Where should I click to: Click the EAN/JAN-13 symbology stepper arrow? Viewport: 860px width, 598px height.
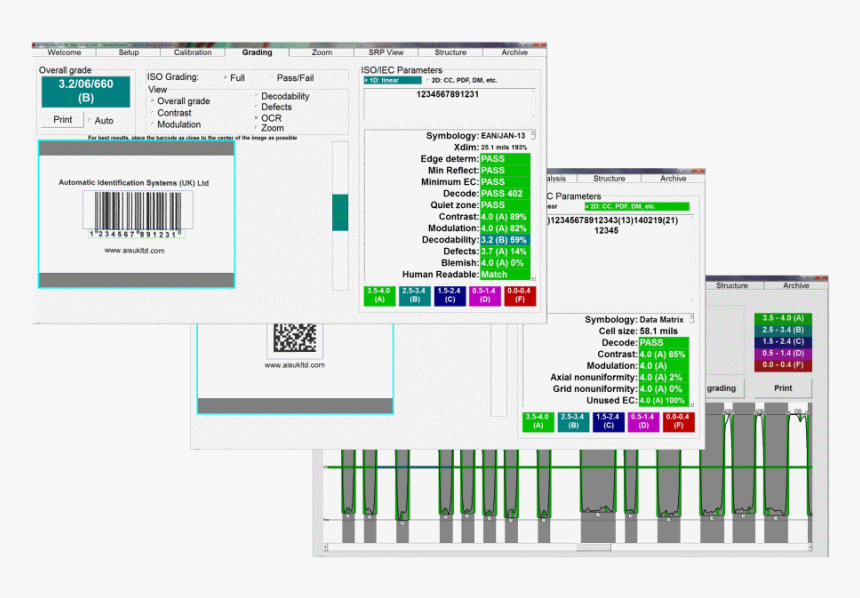click(x=533, y=136)
